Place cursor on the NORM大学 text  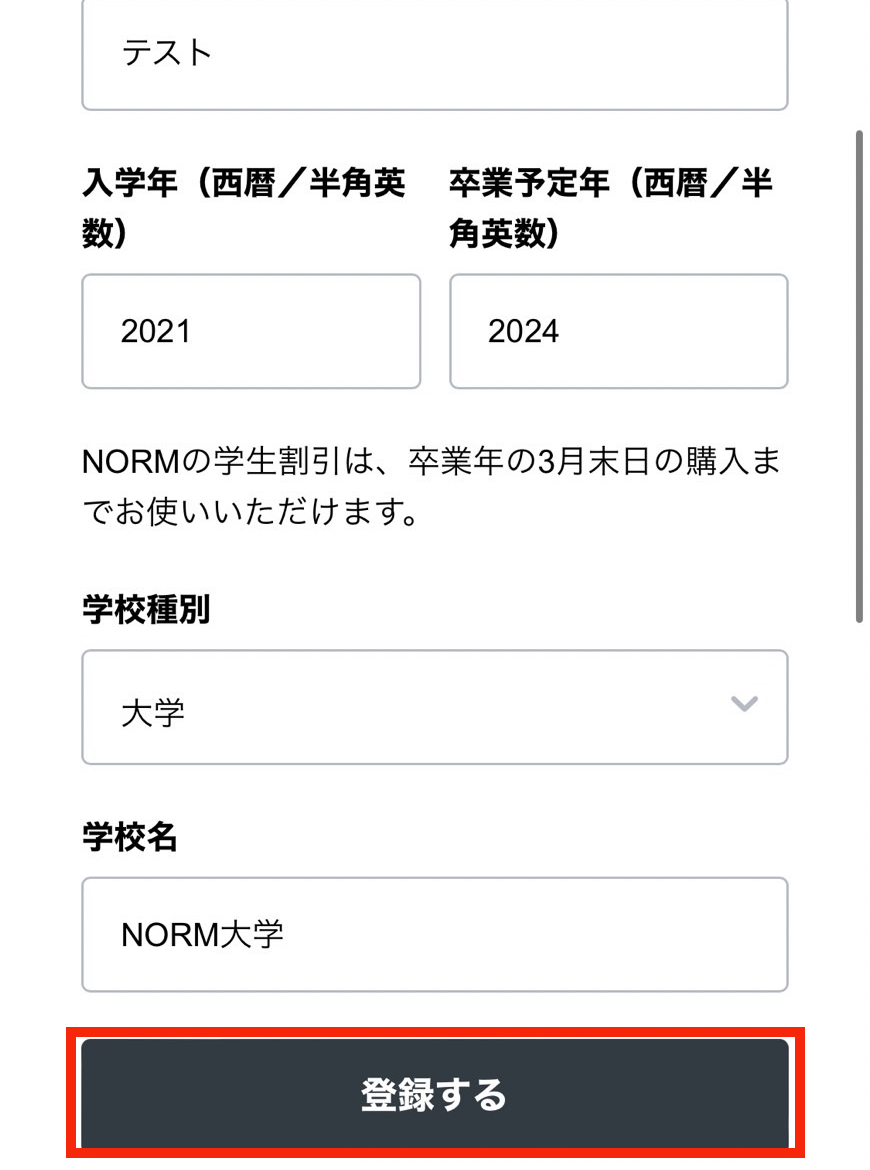point(202,934)
